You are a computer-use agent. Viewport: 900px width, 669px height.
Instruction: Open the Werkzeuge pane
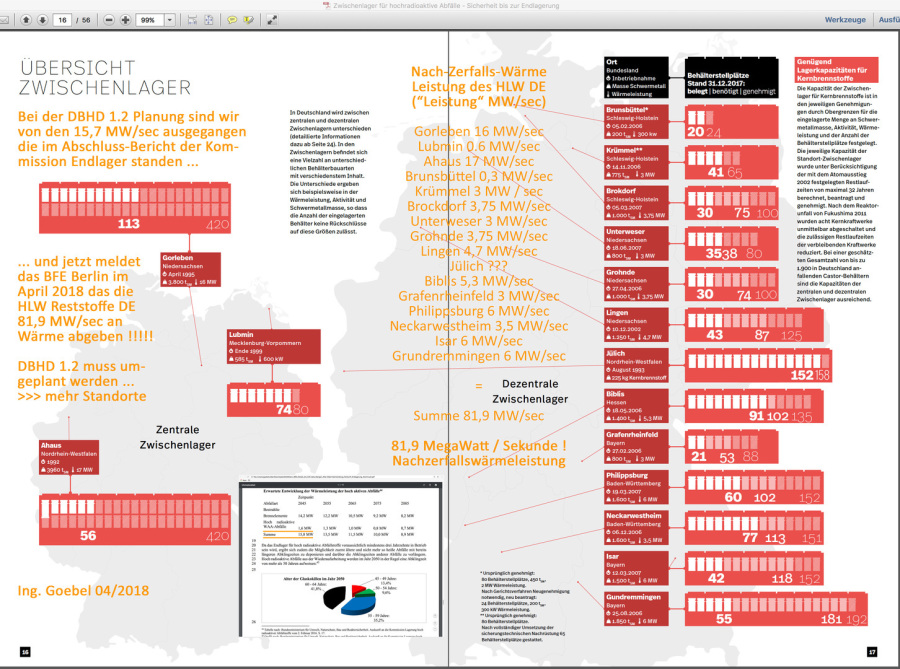tap(844, 20)
